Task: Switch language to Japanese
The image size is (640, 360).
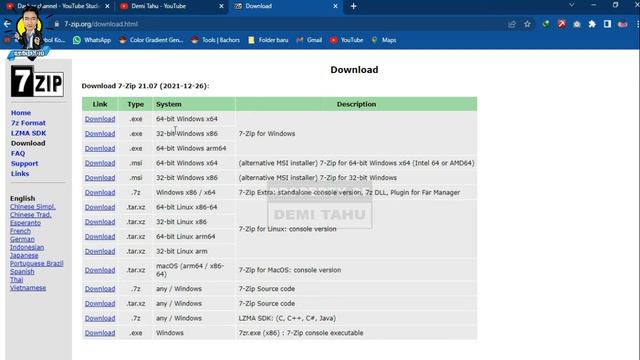Action: point(24,256)
